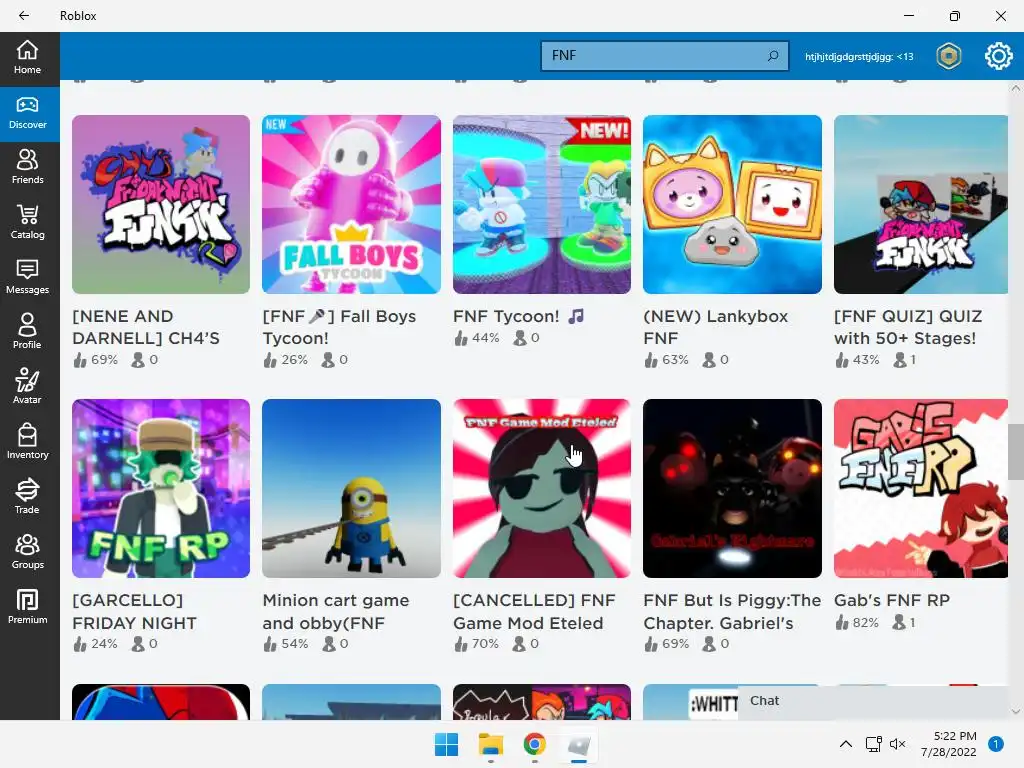Click the scrollbar down arrow

1015,712
